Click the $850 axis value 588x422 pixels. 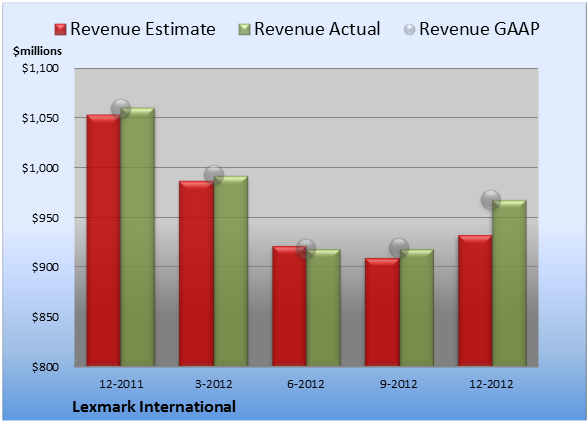tap(45, 317)
